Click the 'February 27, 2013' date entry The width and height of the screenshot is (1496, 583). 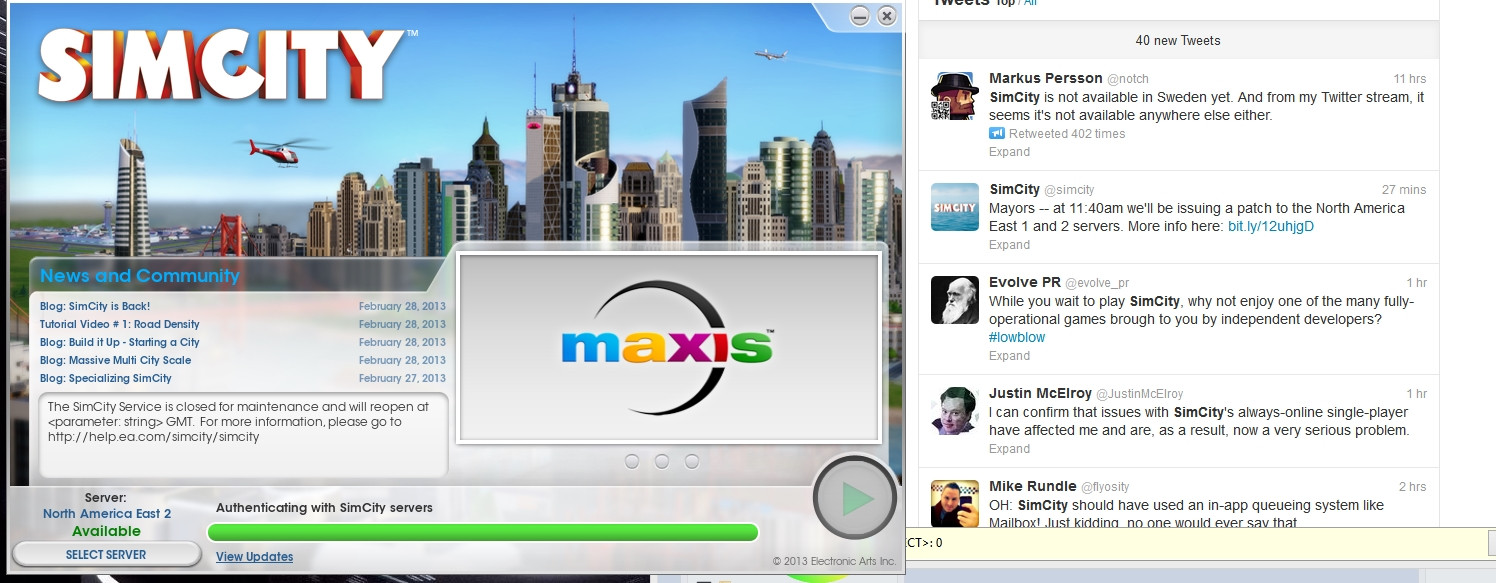(402, 379)
